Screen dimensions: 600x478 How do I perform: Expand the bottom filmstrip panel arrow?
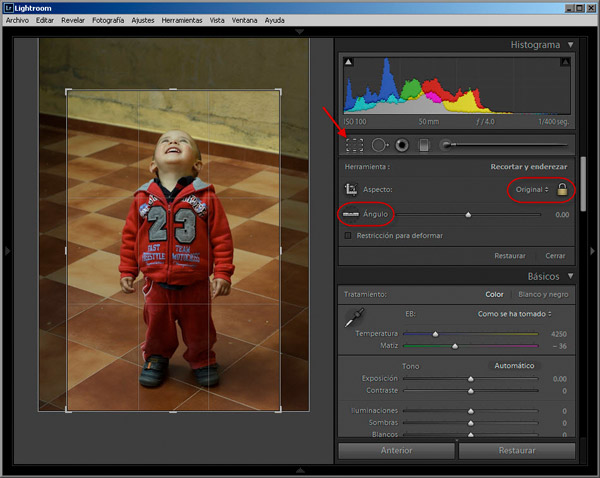point(300,470)
